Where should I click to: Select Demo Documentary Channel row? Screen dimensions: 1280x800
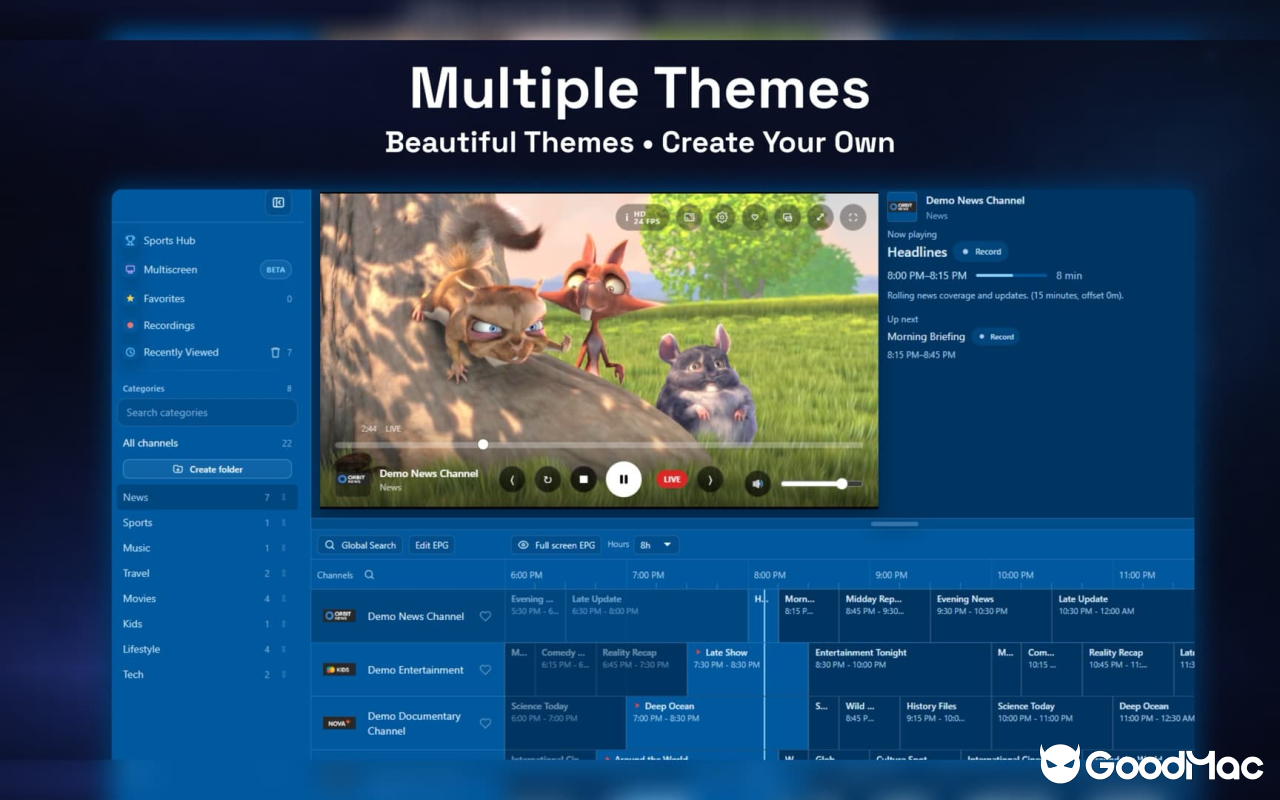tap(407, 723)
